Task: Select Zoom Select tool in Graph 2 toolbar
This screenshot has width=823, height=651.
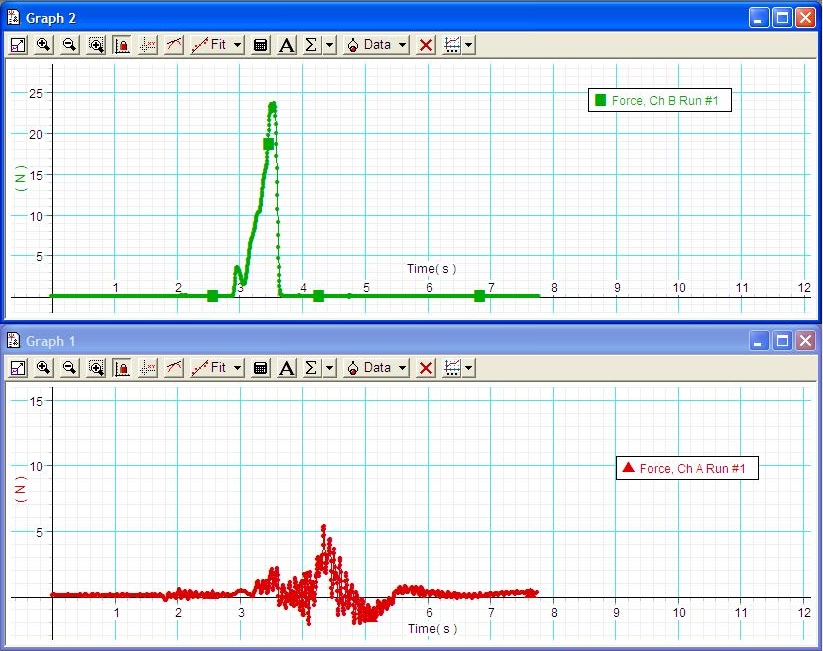Action: coord(96,45)
